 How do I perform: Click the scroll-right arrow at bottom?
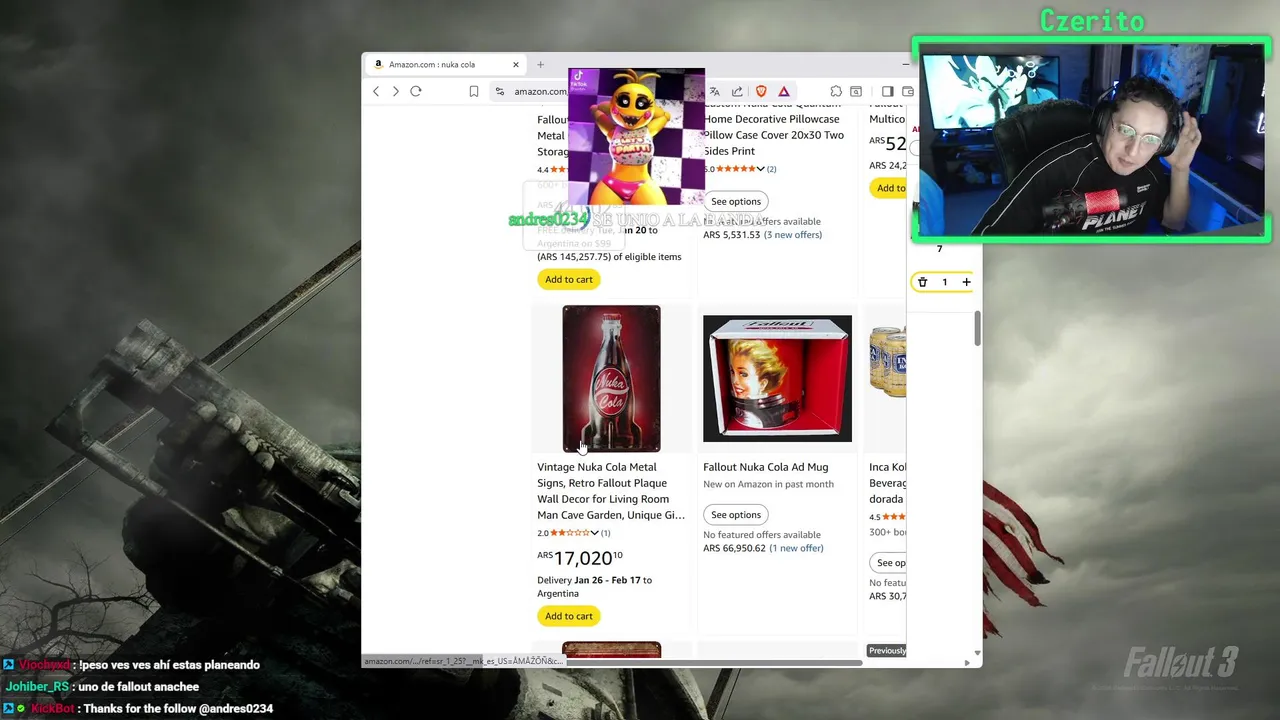pos(966,662)
